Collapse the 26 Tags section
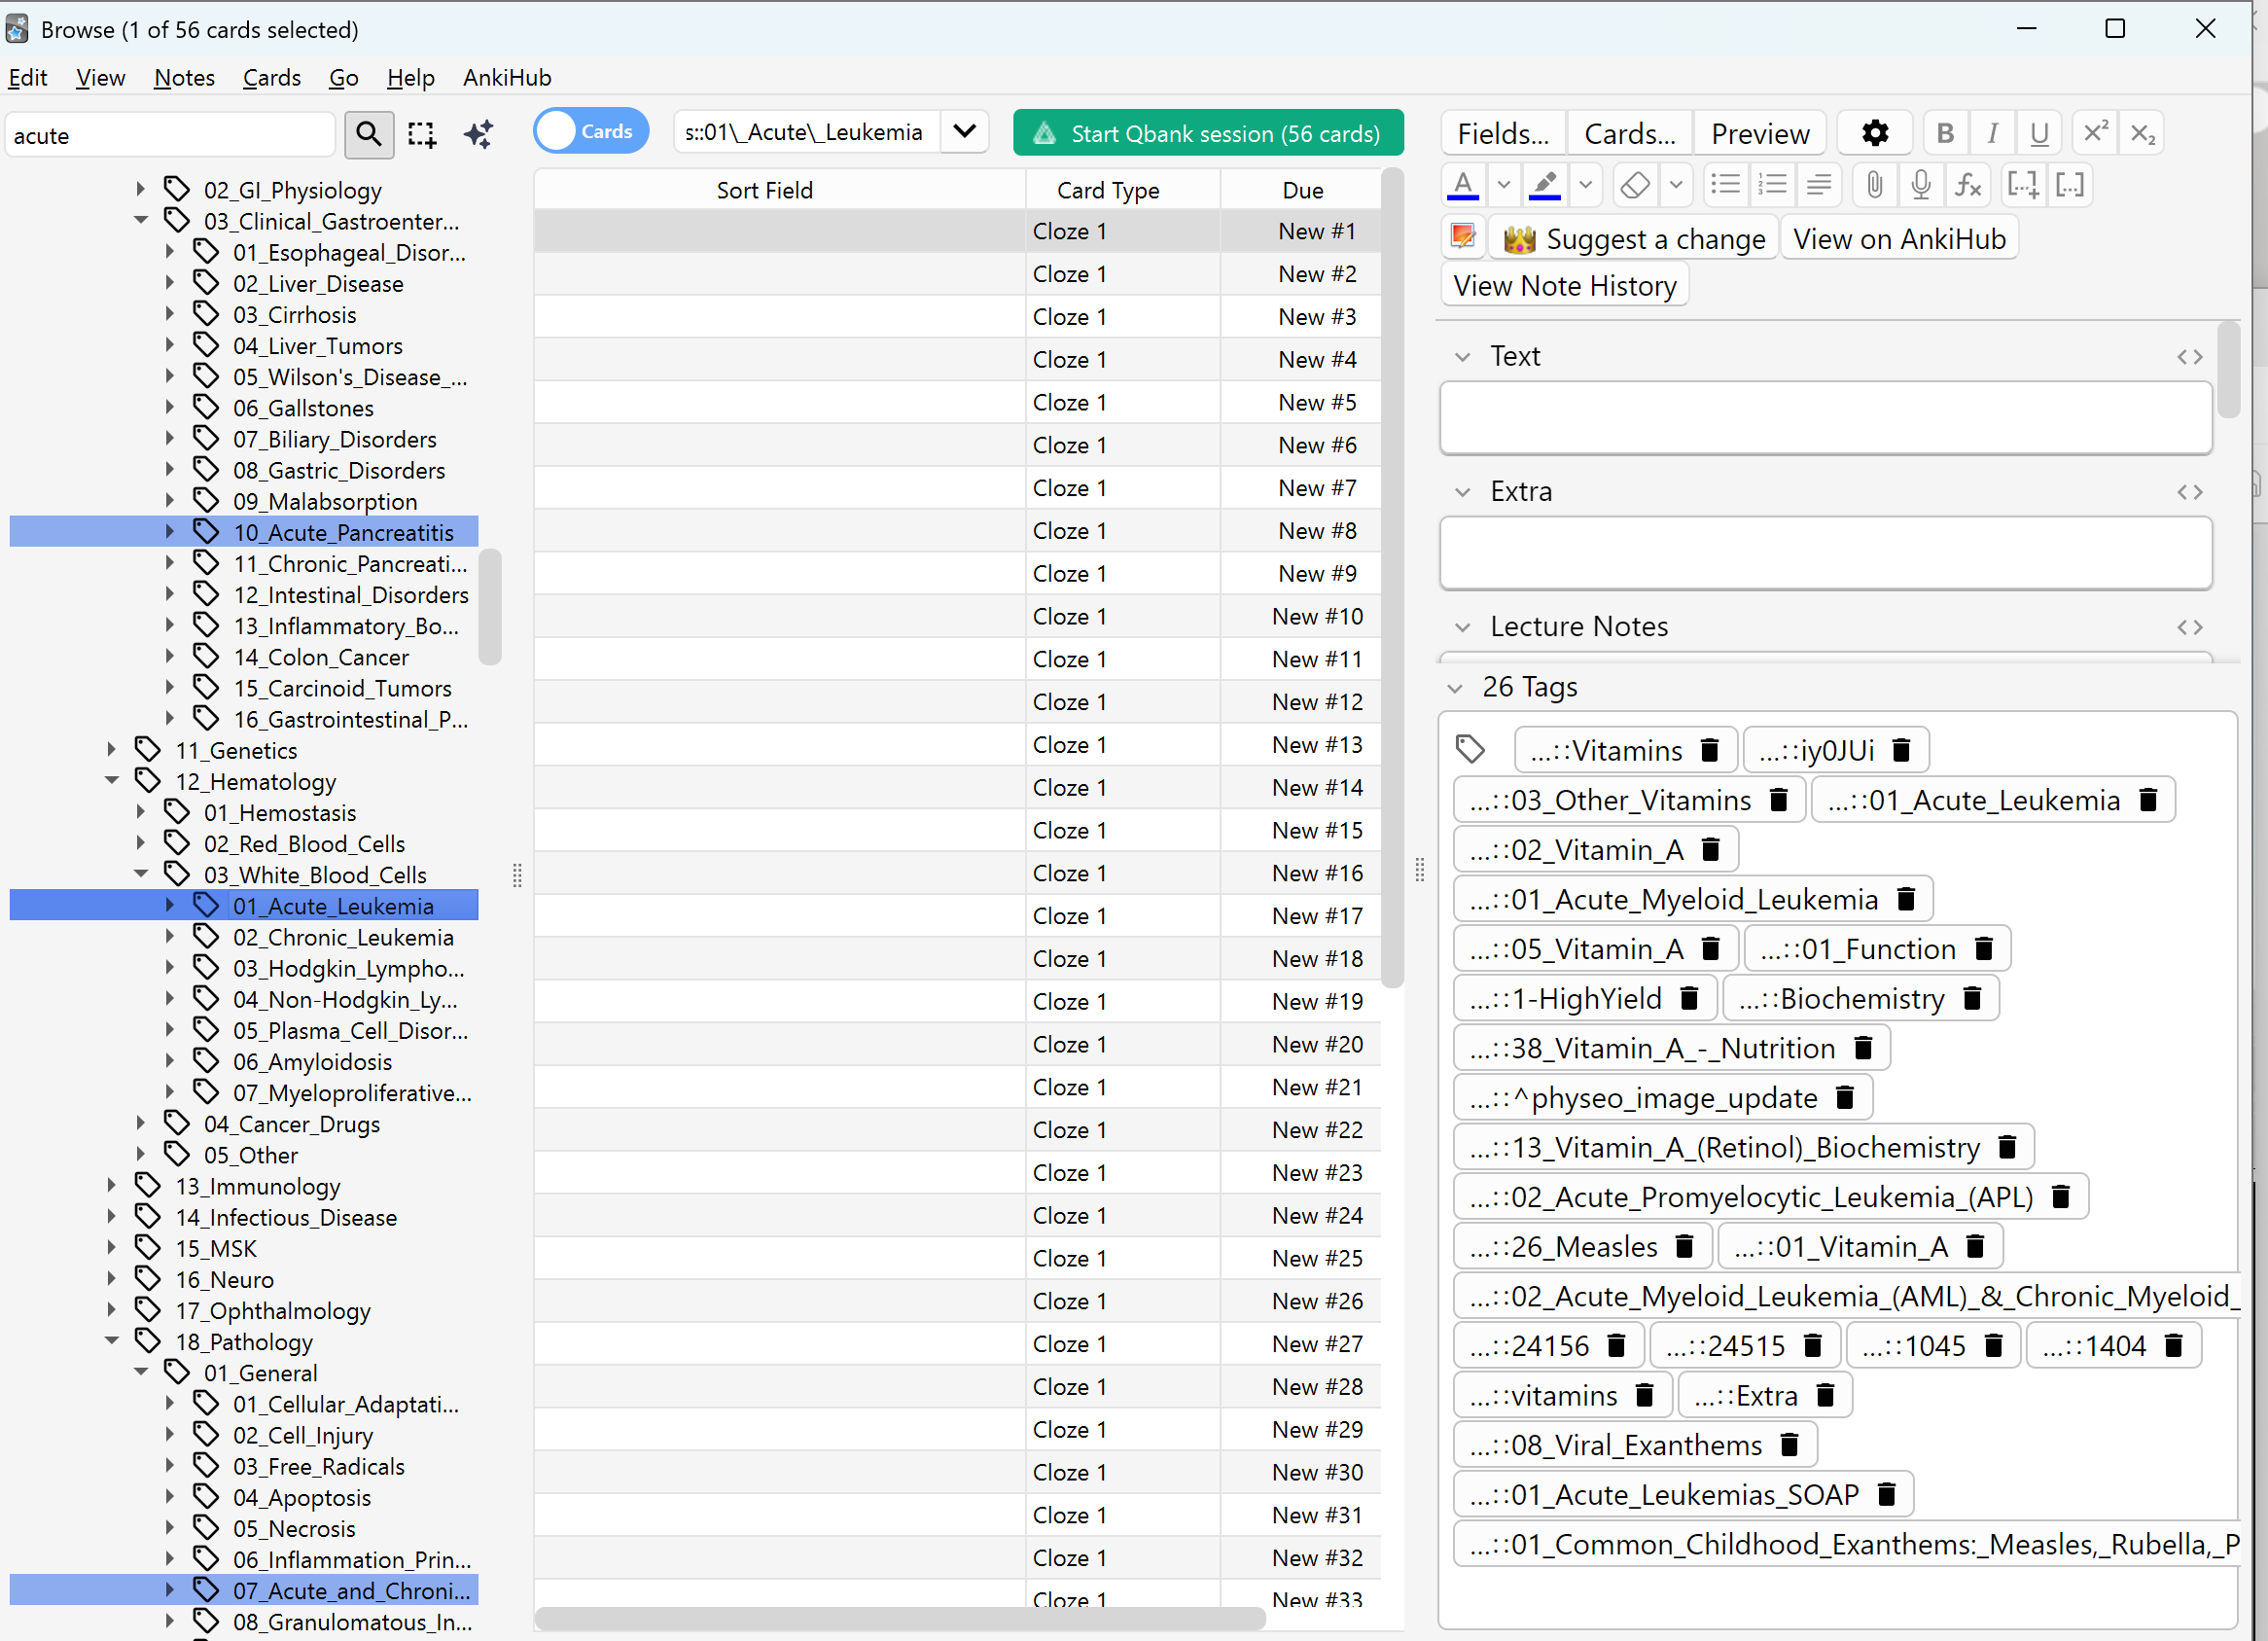The height and width of the screenshot is (1641, 2268). [x=1455, y=688]
